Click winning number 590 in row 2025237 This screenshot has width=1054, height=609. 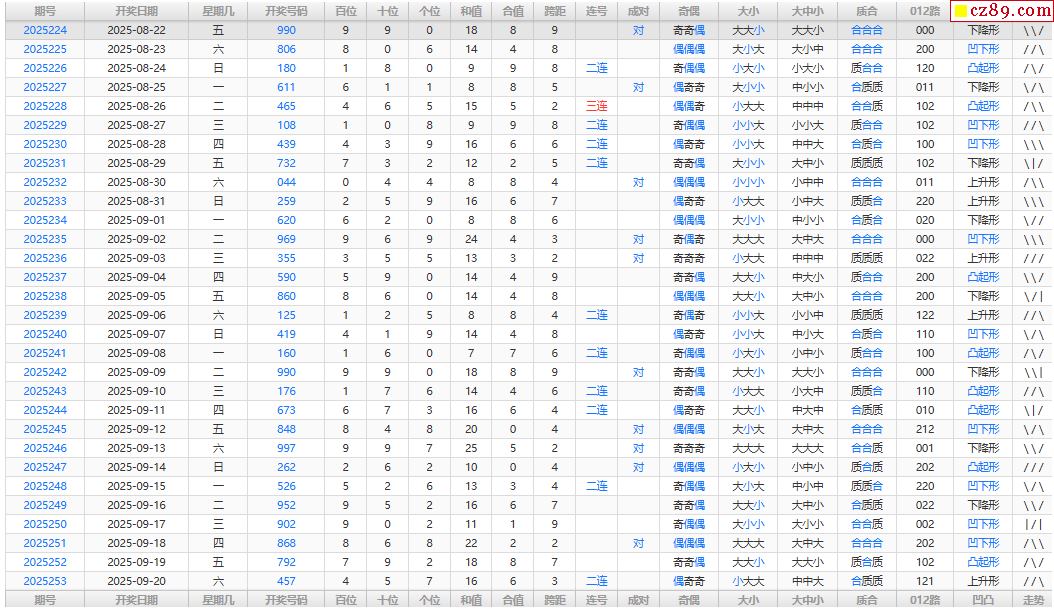click(286, 277)
